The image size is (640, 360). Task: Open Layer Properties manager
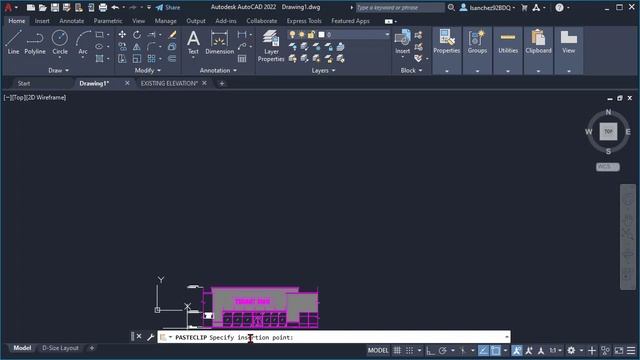271,46
